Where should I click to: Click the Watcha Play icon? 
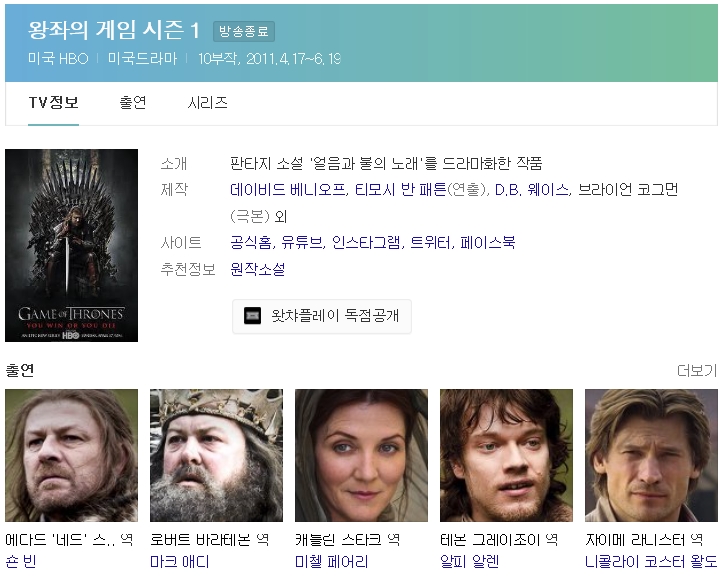point(253,316)
